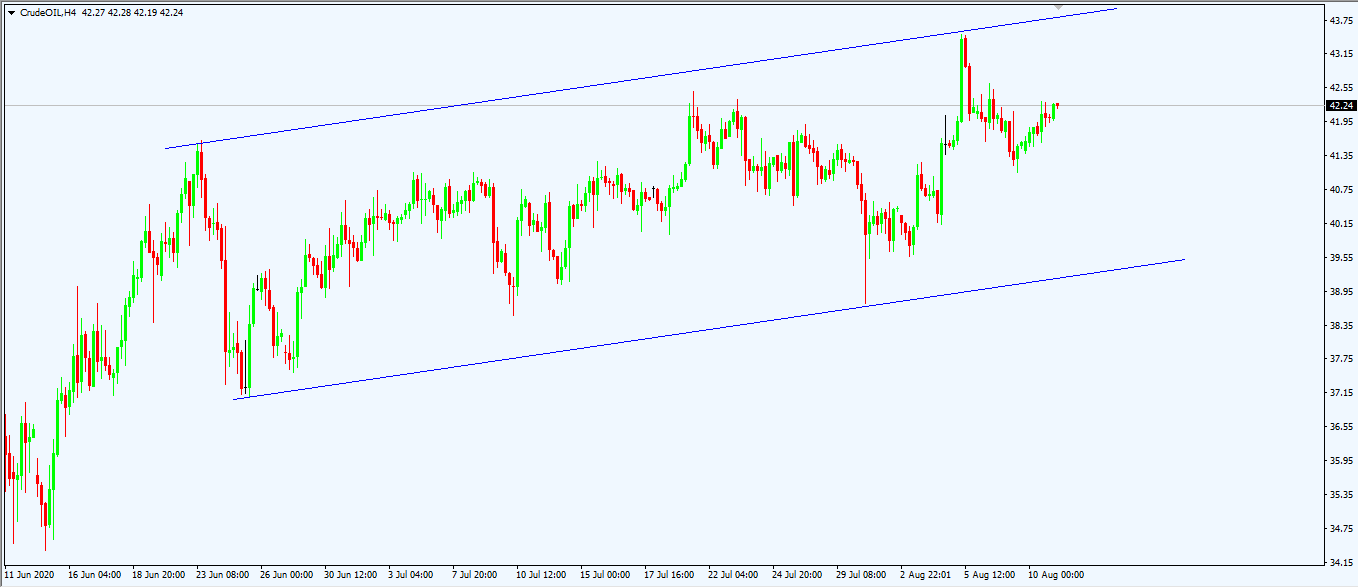Click the 38.35 price axis label
Image resolution: width=1358 pixels, height=588 pixels.
click(1341, 326)
